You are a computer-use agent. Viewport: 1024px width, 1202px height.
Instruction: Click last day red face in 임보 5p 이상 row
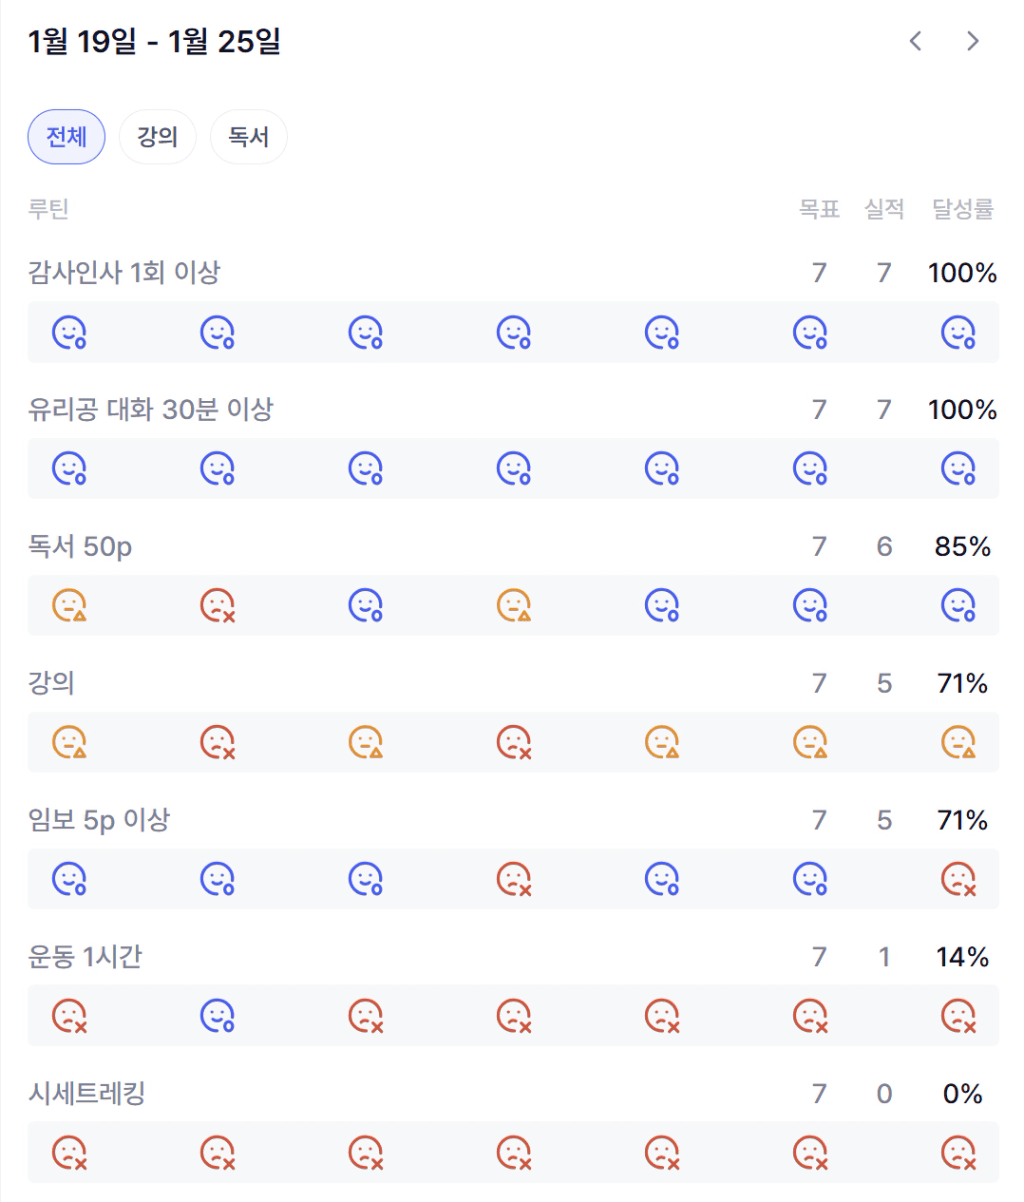pyautogui.click(x=958, y=880)
